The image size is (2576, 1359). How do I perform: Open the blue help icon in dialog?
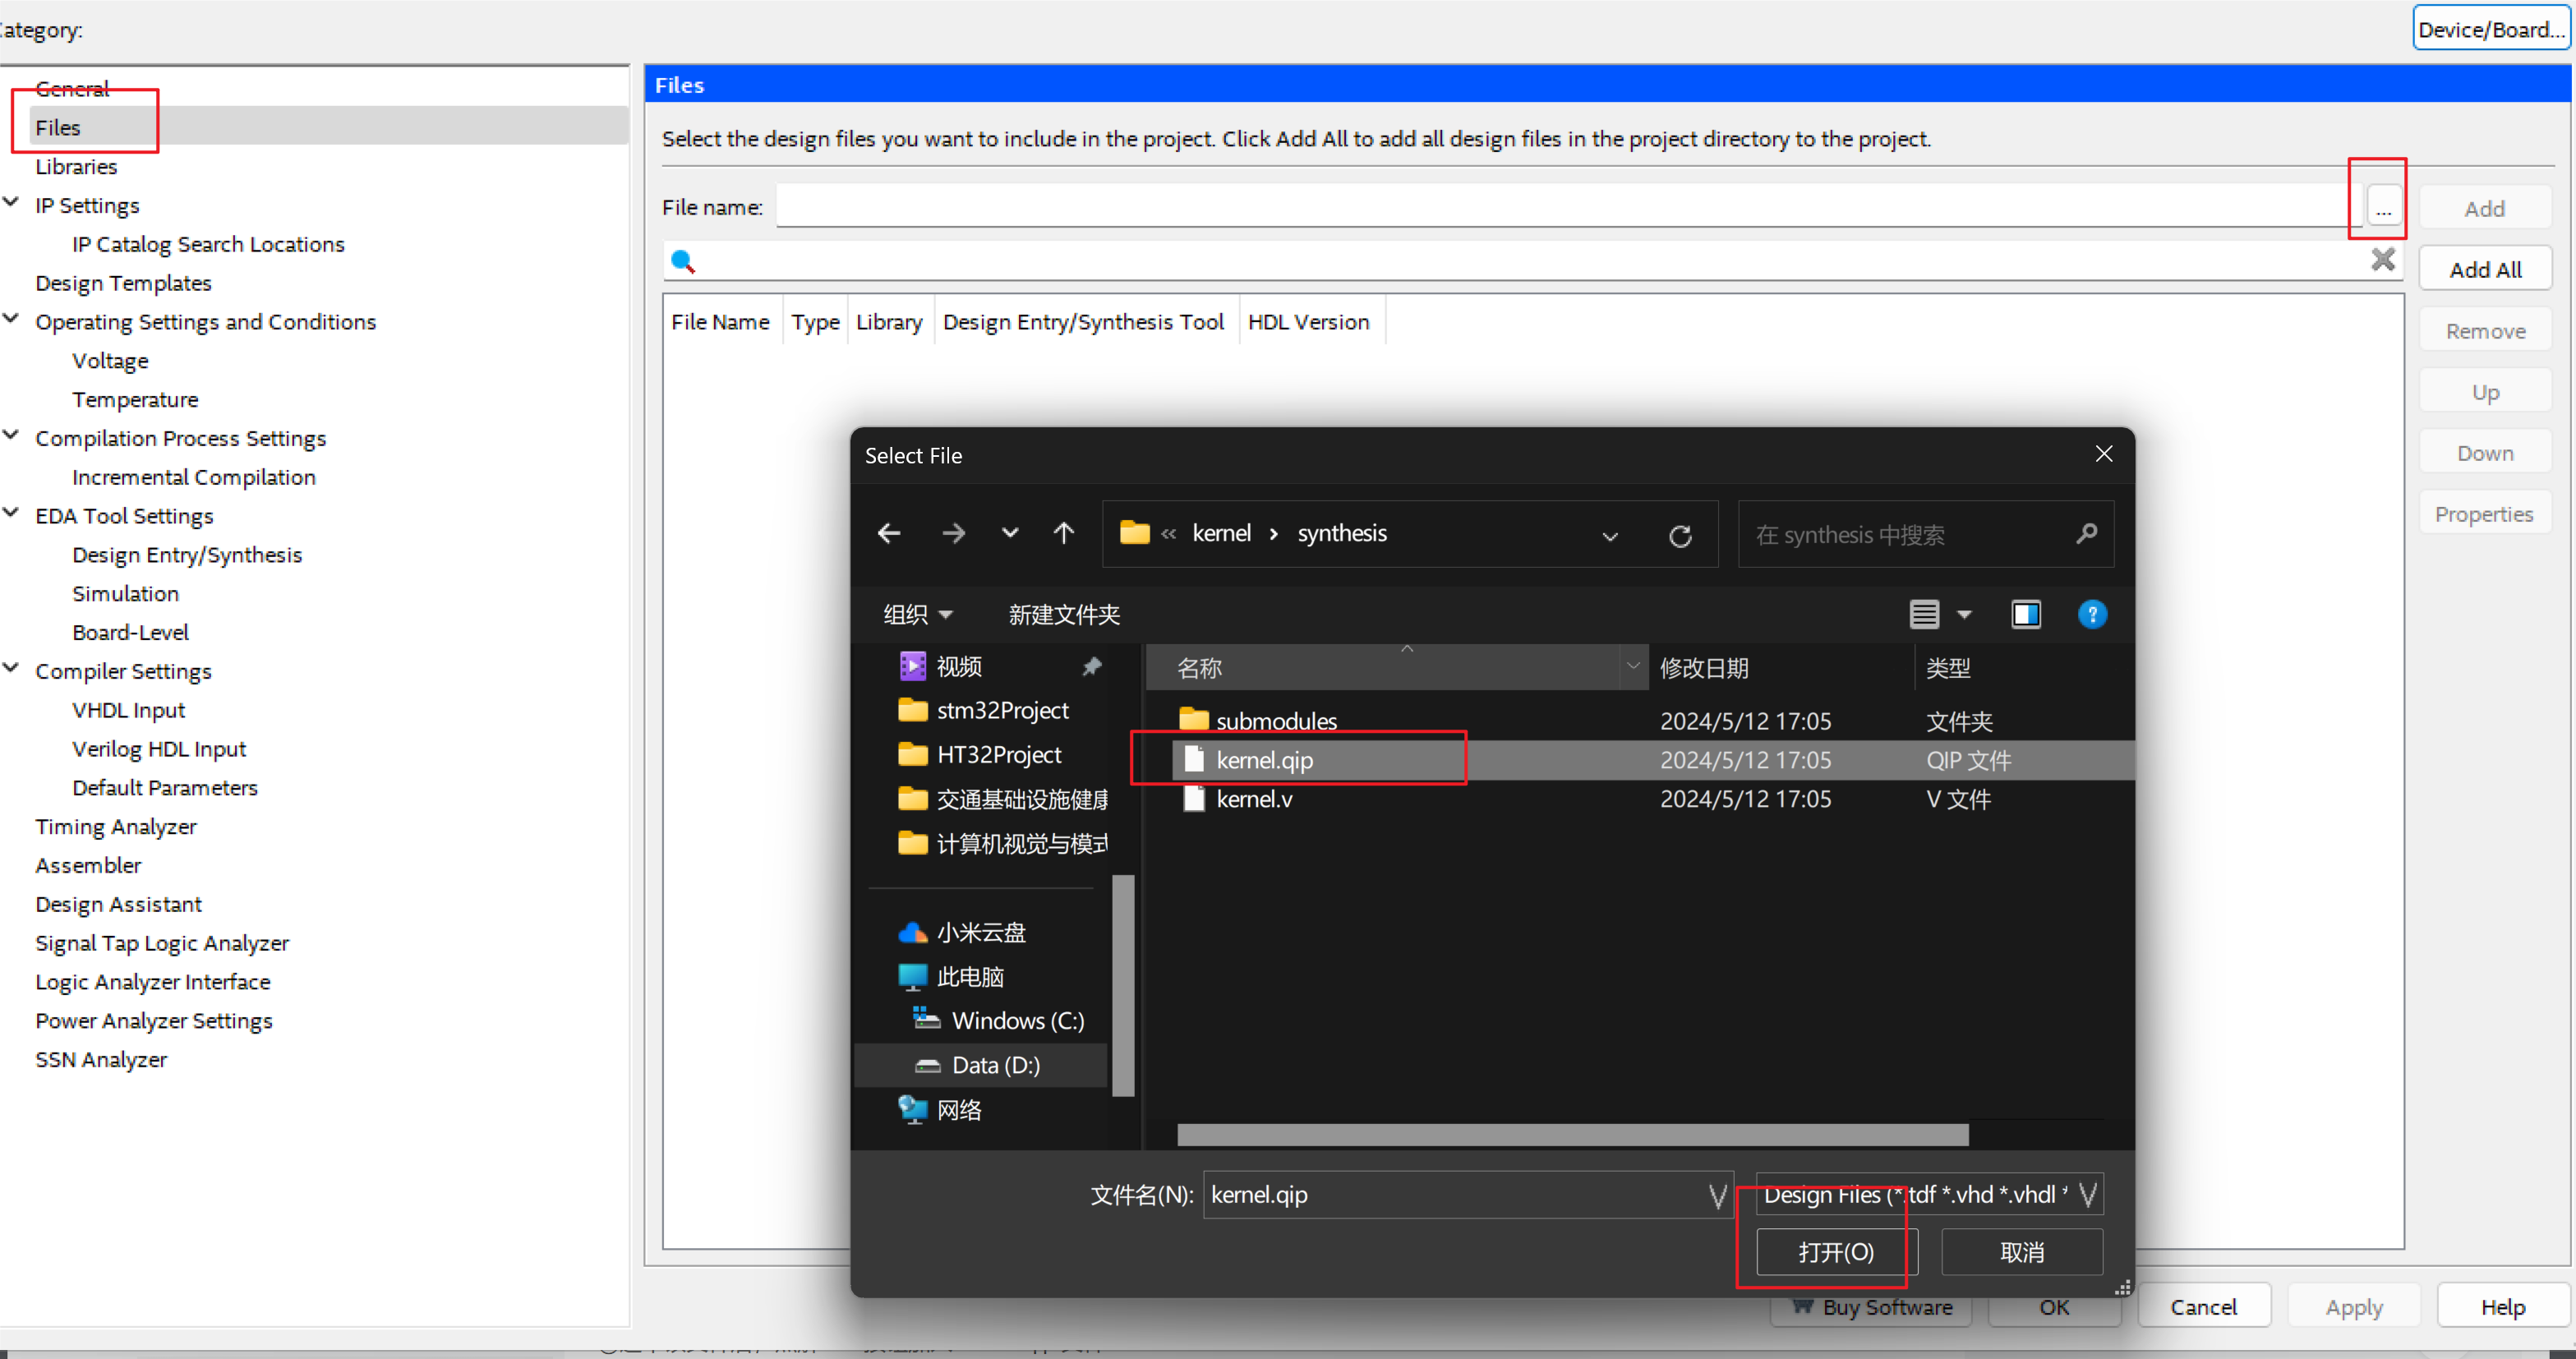tap(2092, 614)
